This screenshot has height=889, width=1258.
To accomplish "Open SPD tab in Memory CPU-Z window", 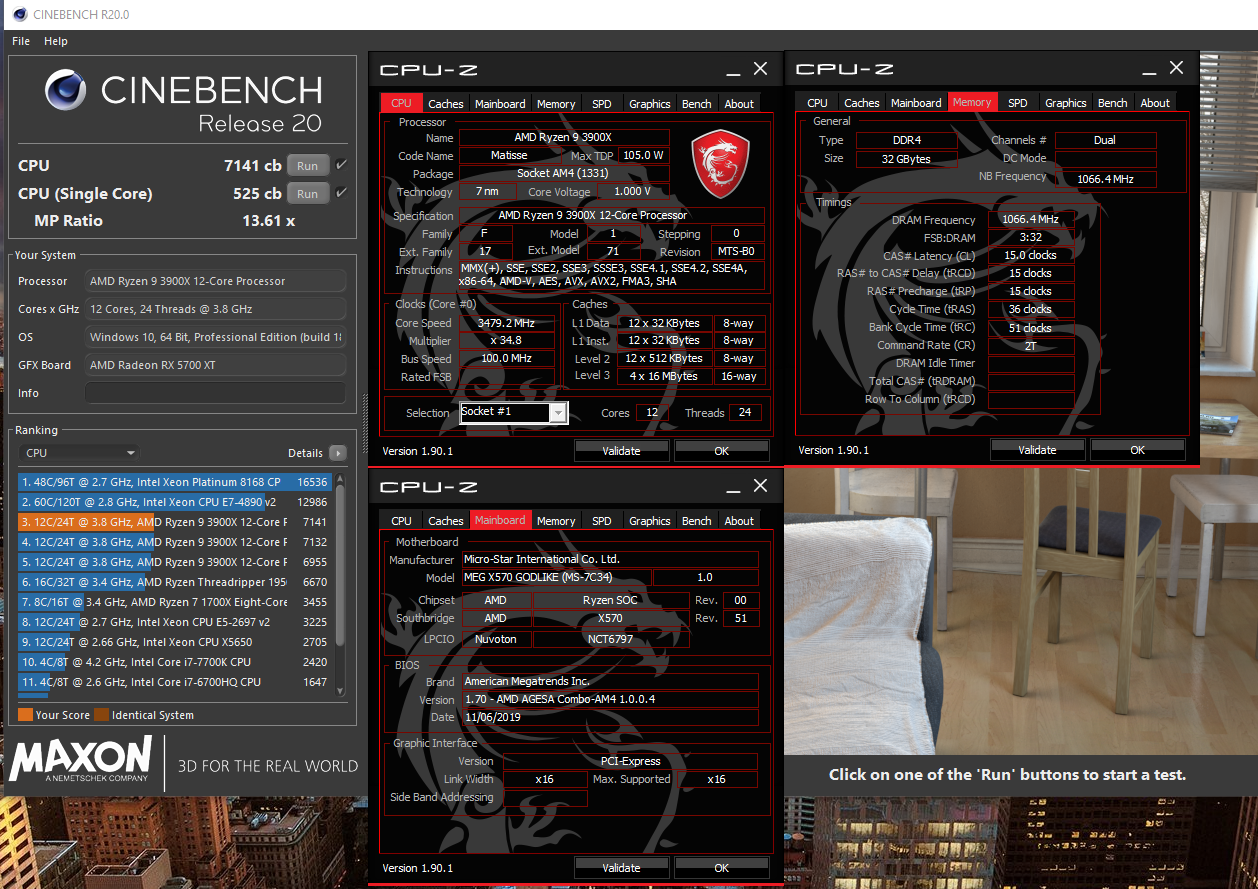I will point(1018,103).
